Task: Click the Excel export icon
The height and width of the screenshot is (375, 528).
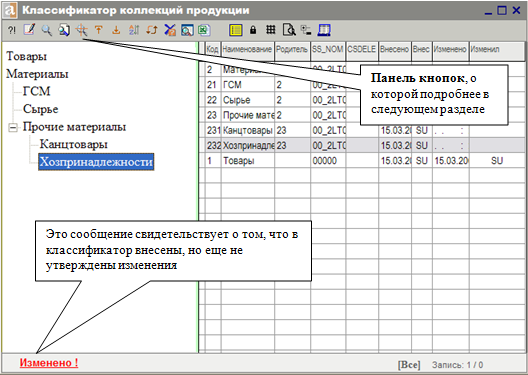Action: [204, 30]
